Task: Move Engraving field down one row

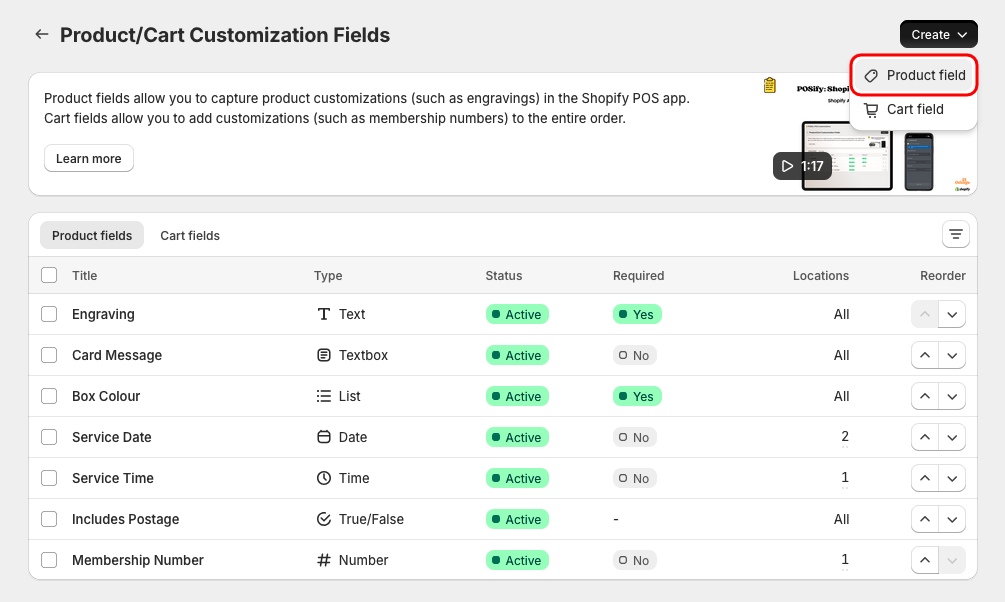Action: tap(952, 314)
